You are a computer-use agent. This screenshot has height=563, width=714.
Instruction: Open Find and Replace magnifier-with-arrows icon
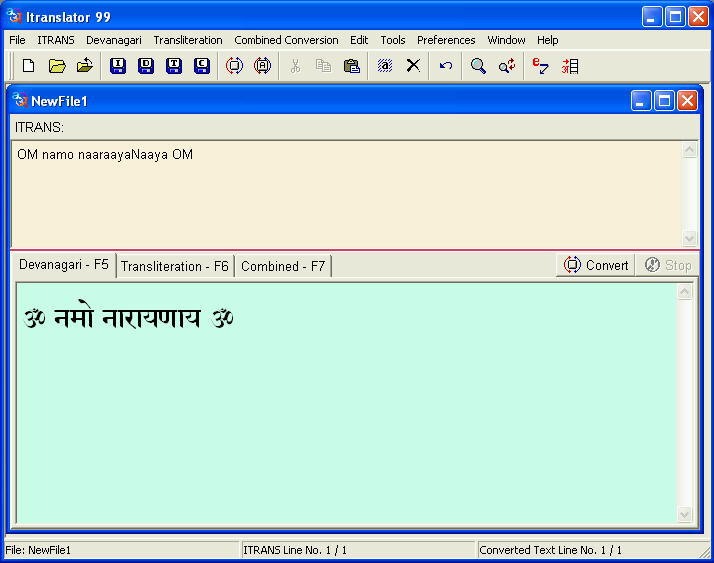pos(506,66)
